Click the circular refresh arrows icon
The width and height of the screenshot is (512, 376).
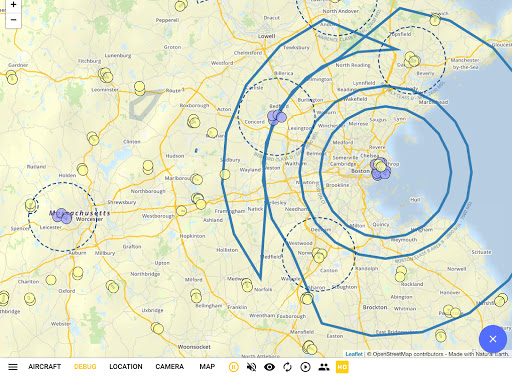[287, 367]
